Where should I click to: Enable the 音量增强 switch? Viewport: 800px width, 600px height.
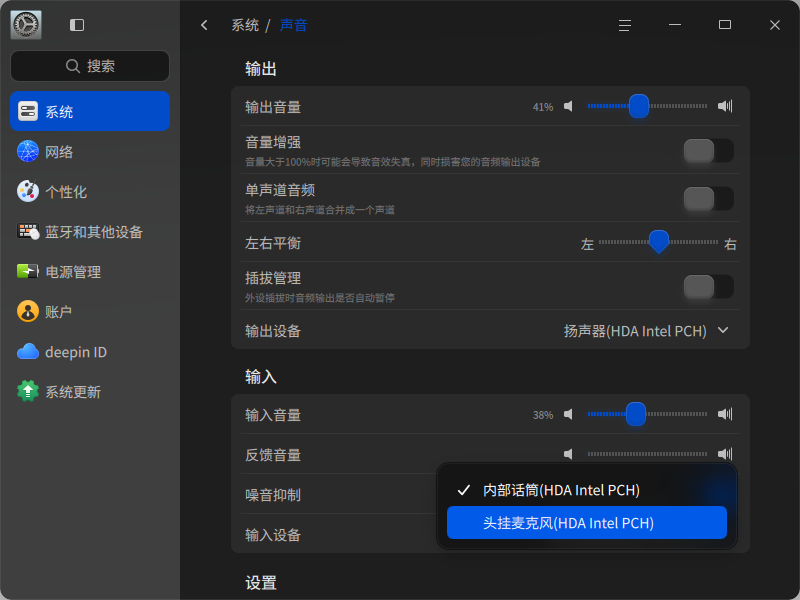coord(709,151)
